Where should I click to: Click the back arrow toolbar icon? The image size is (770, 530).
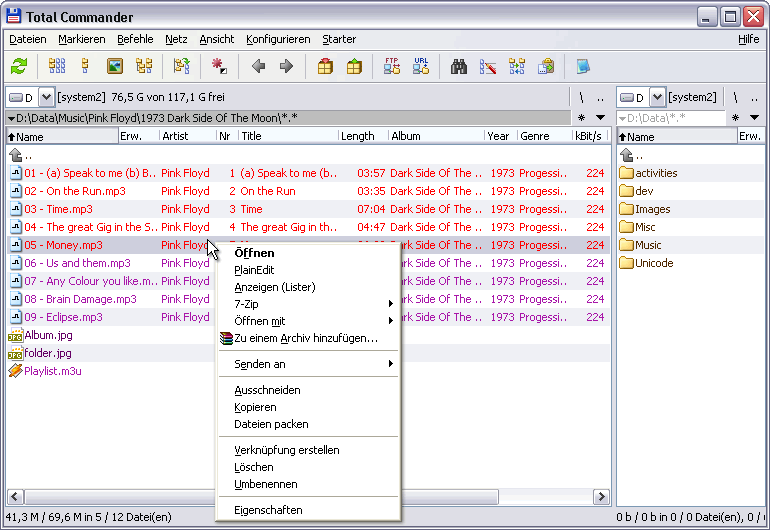pos(258,67)
